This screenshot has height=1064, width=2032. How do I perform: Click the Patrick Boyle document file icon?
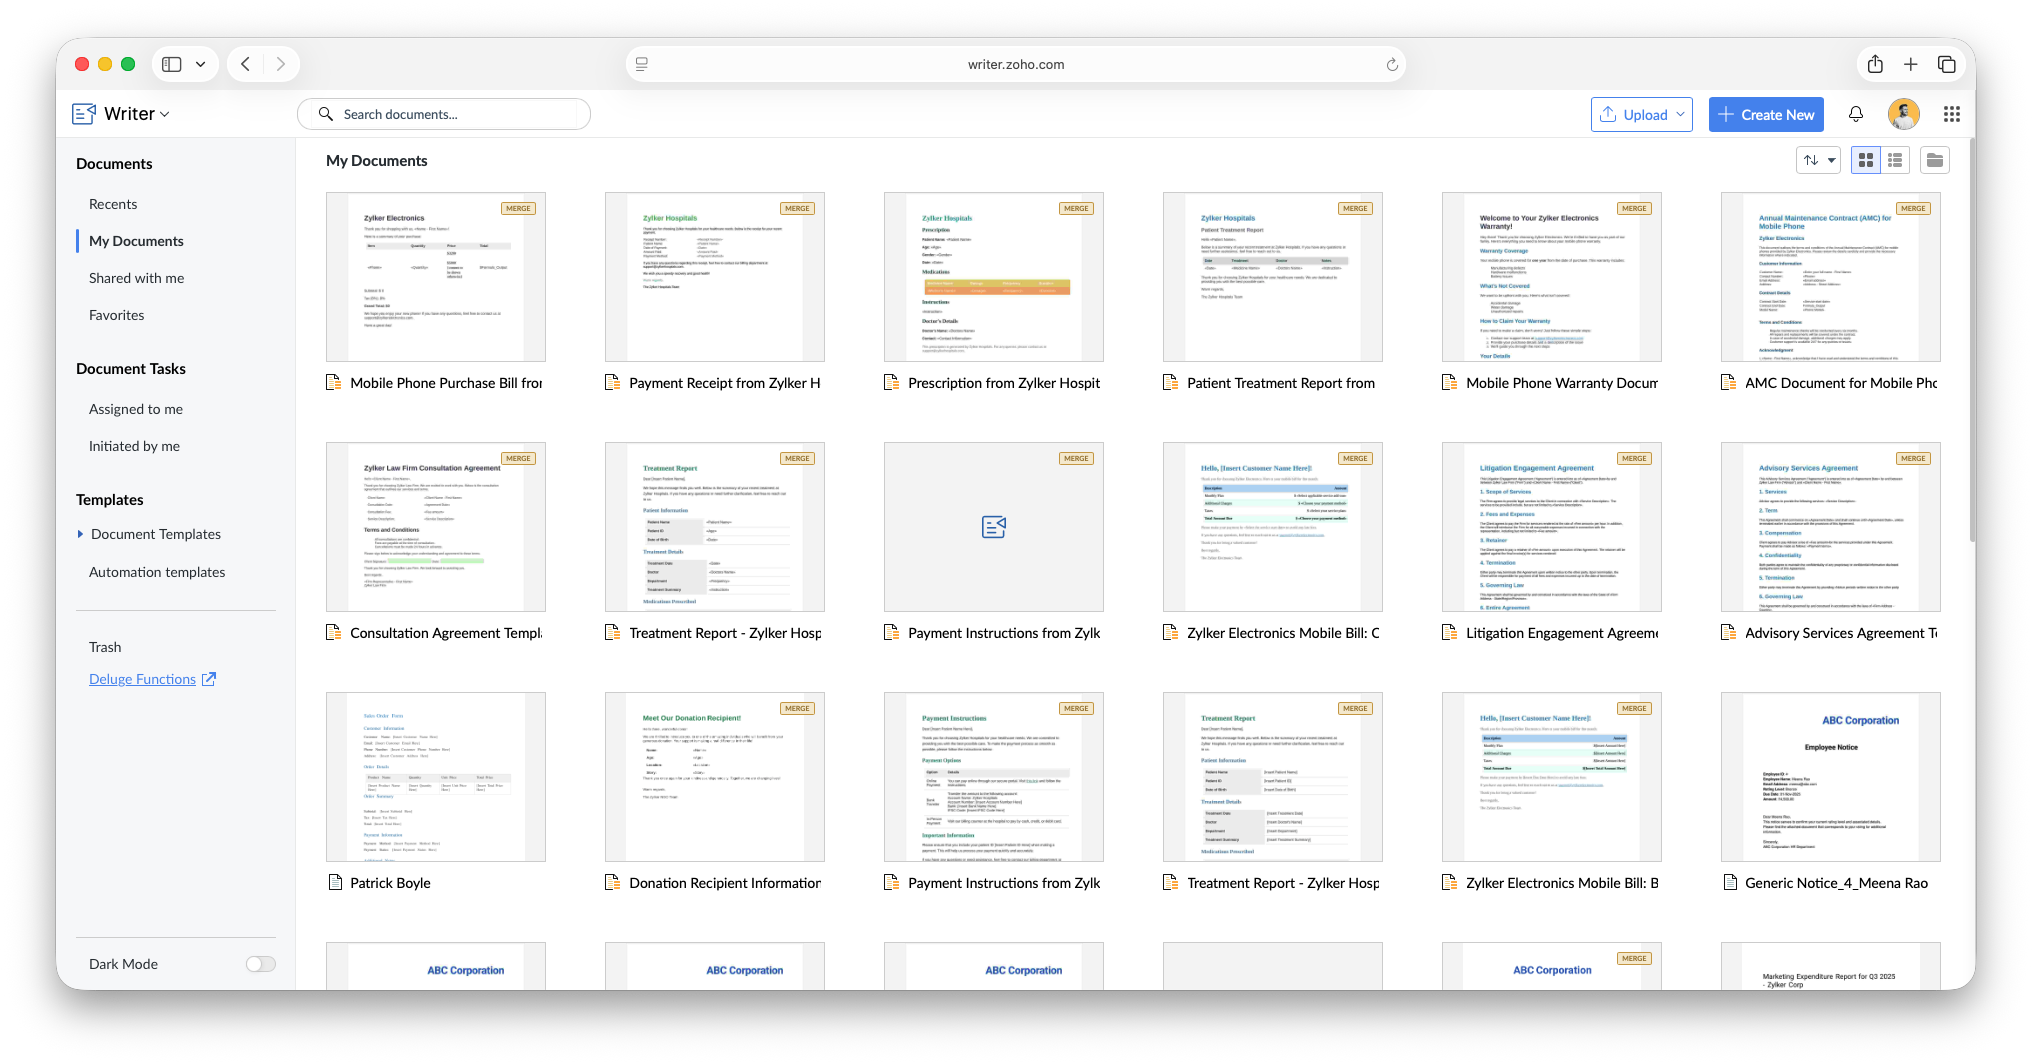pyautogui.click(x=335, y=883)
